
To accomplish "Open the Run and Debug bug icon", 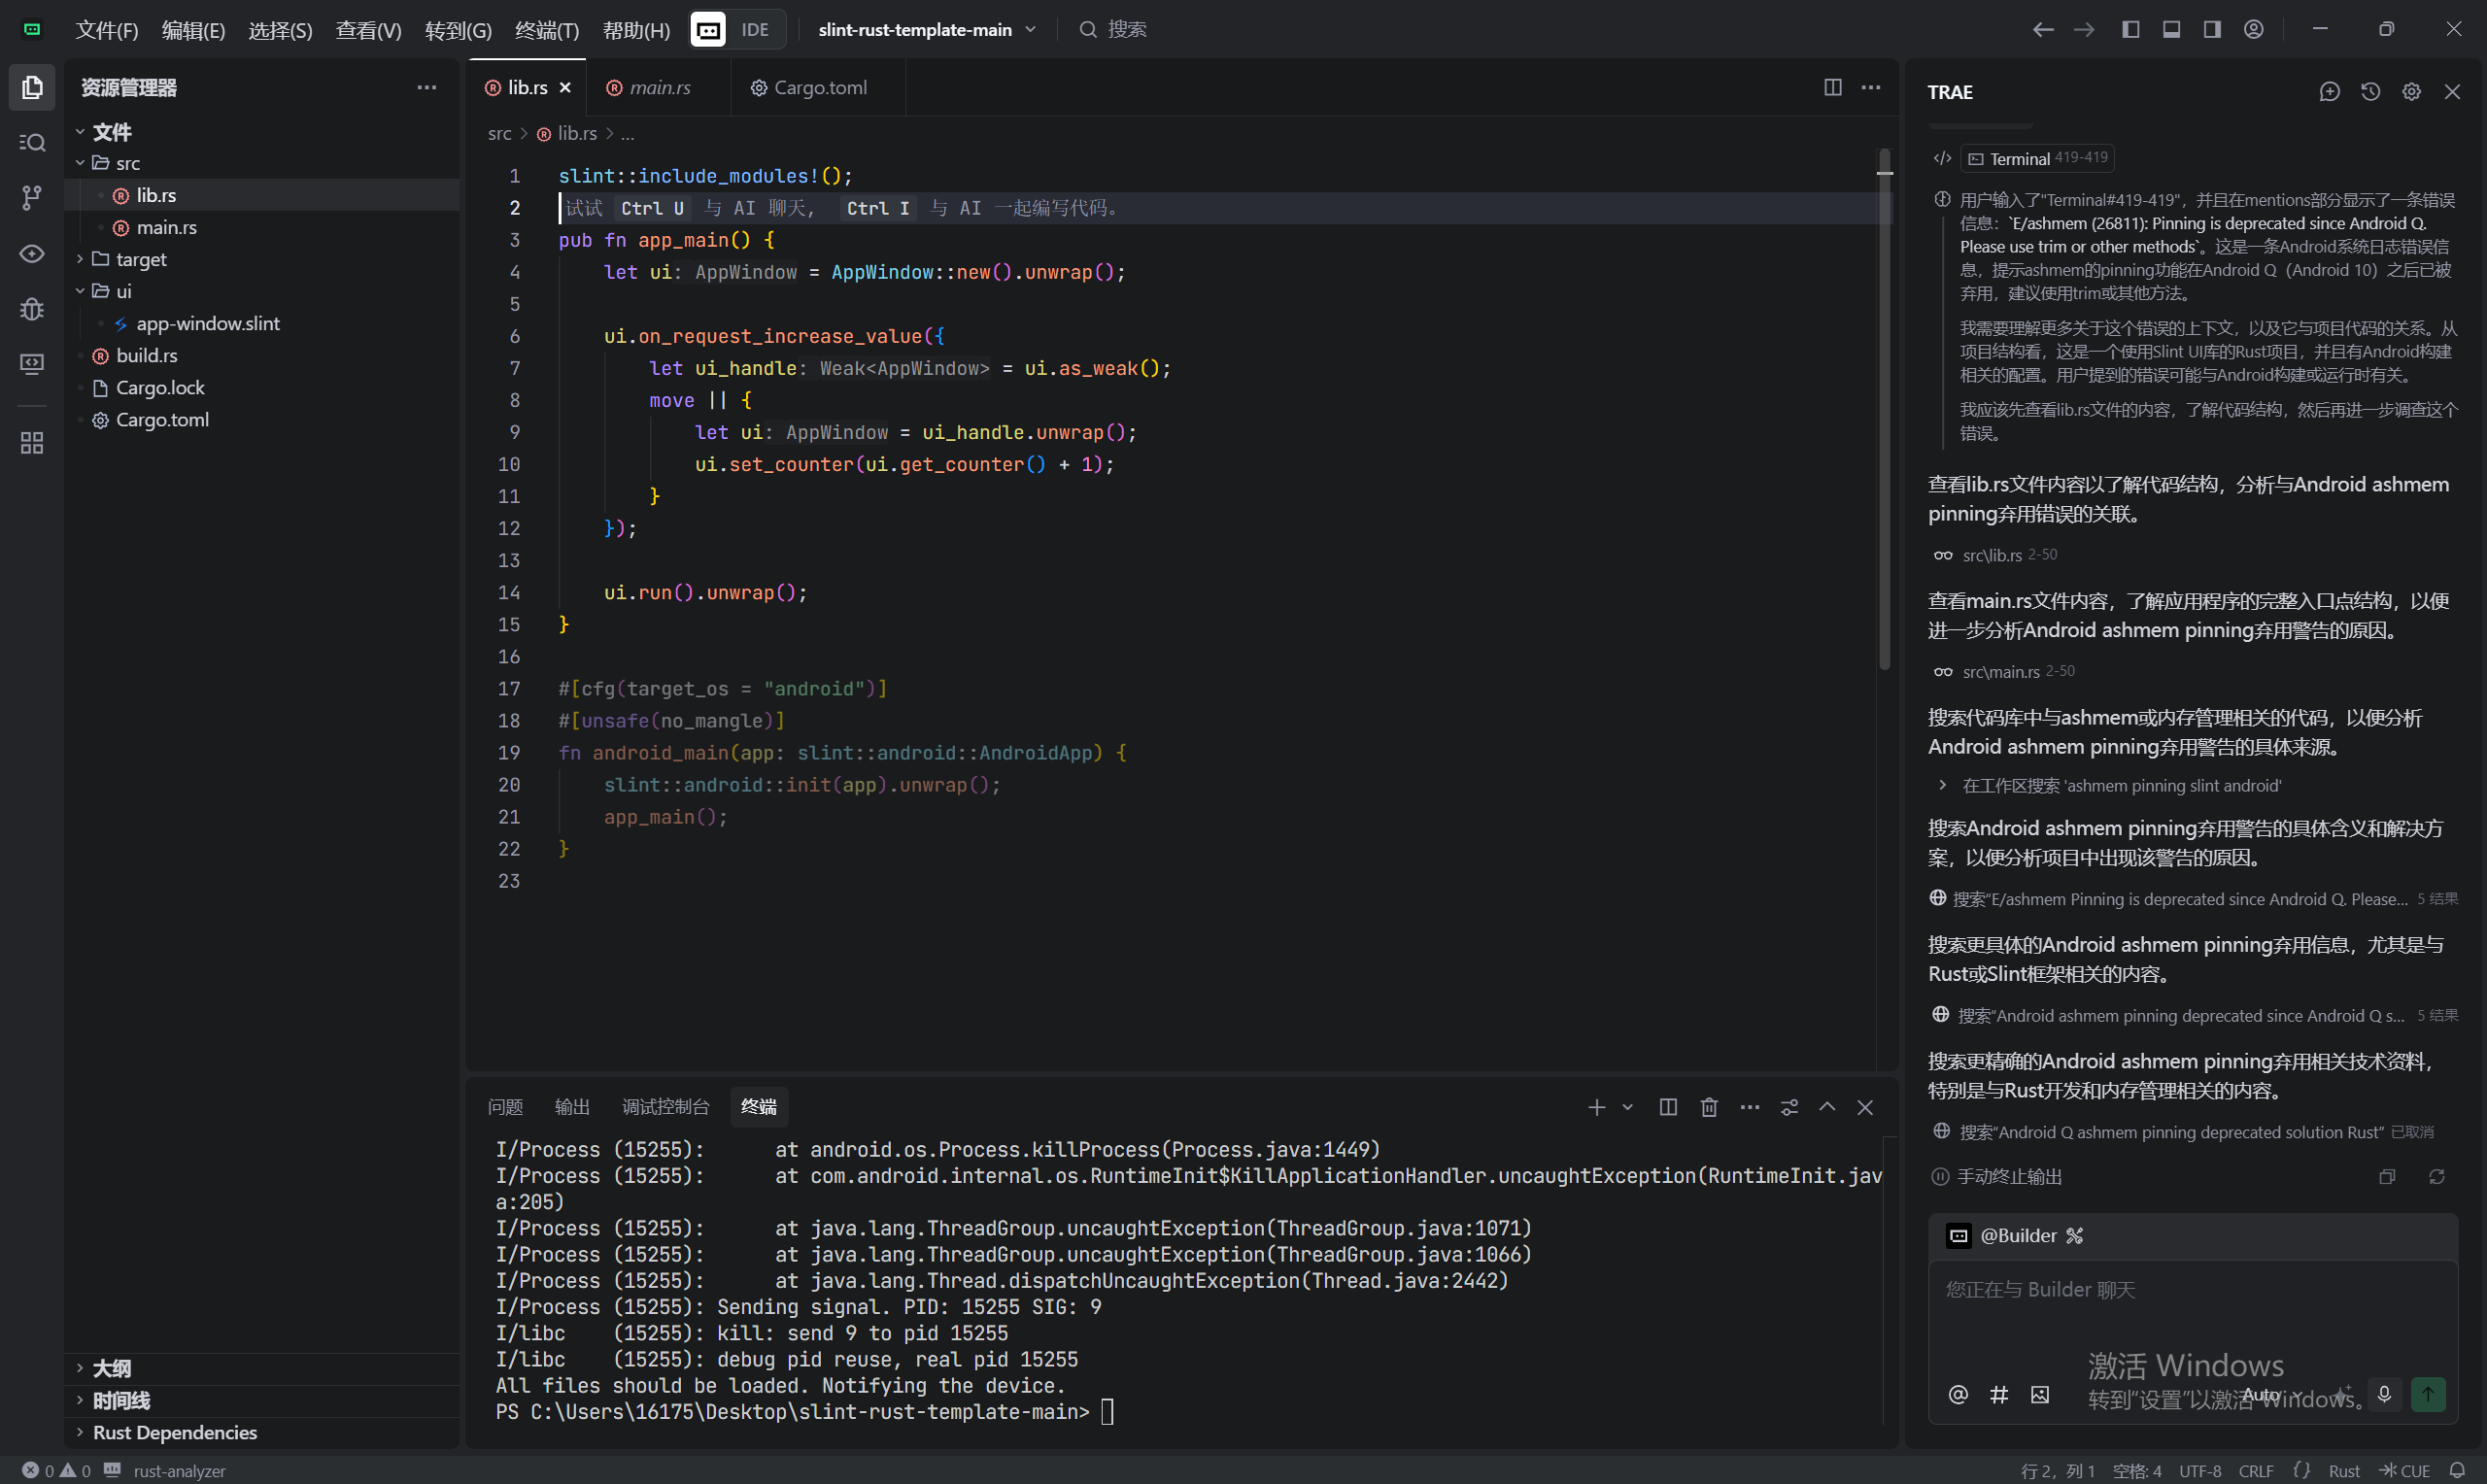I will pos(32,309).
